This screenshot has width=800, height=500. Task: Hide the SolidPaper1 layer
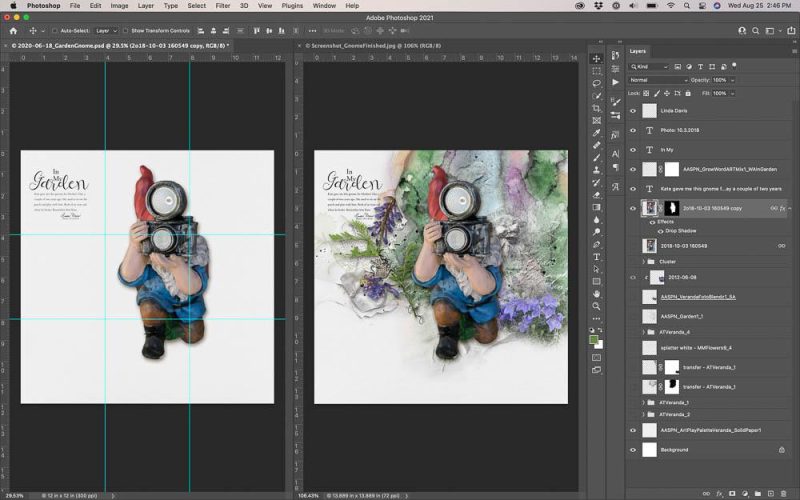tap(633, 430)
